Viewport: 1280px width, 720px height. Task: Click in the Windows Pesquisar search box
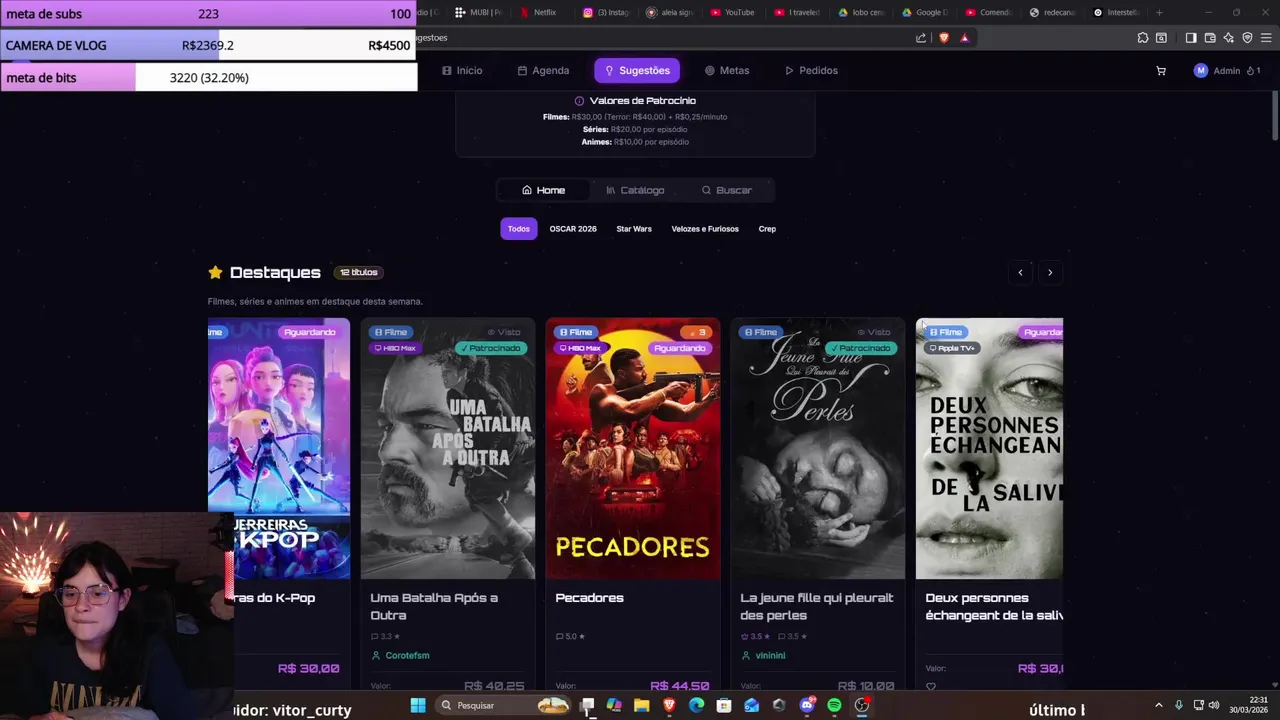coord(504,705)
